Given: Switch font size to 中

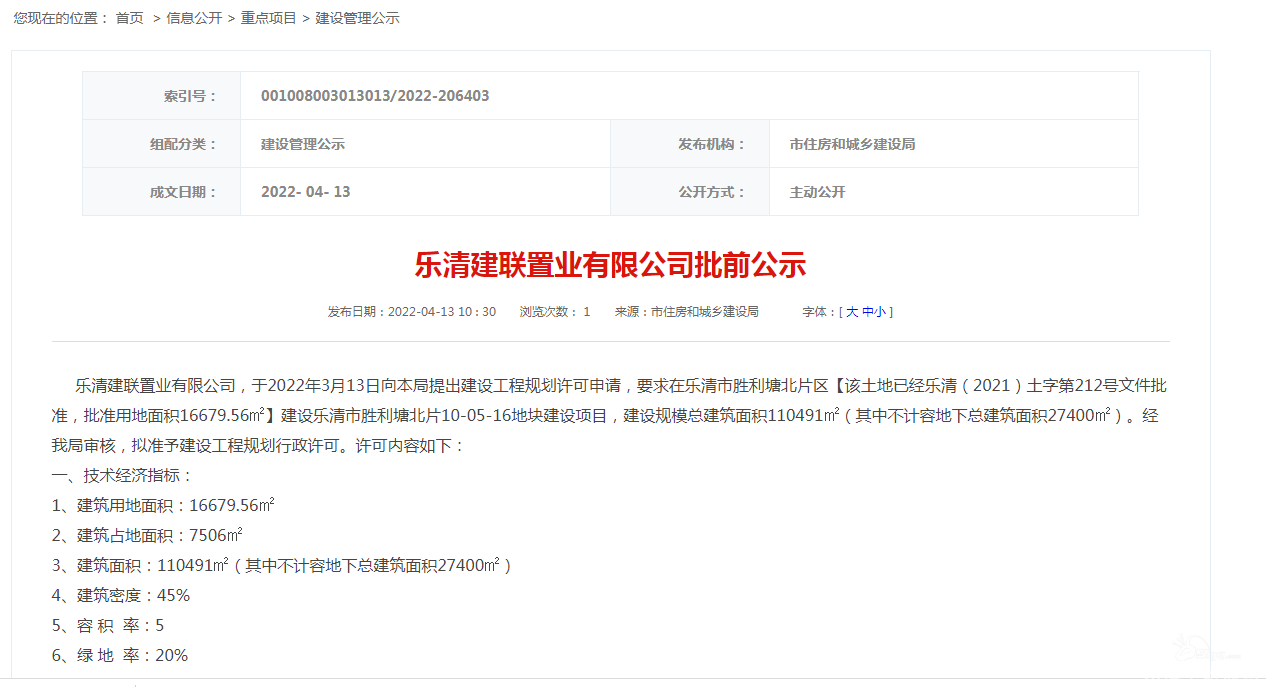Looking at the screenshot, I should point(867,312).
